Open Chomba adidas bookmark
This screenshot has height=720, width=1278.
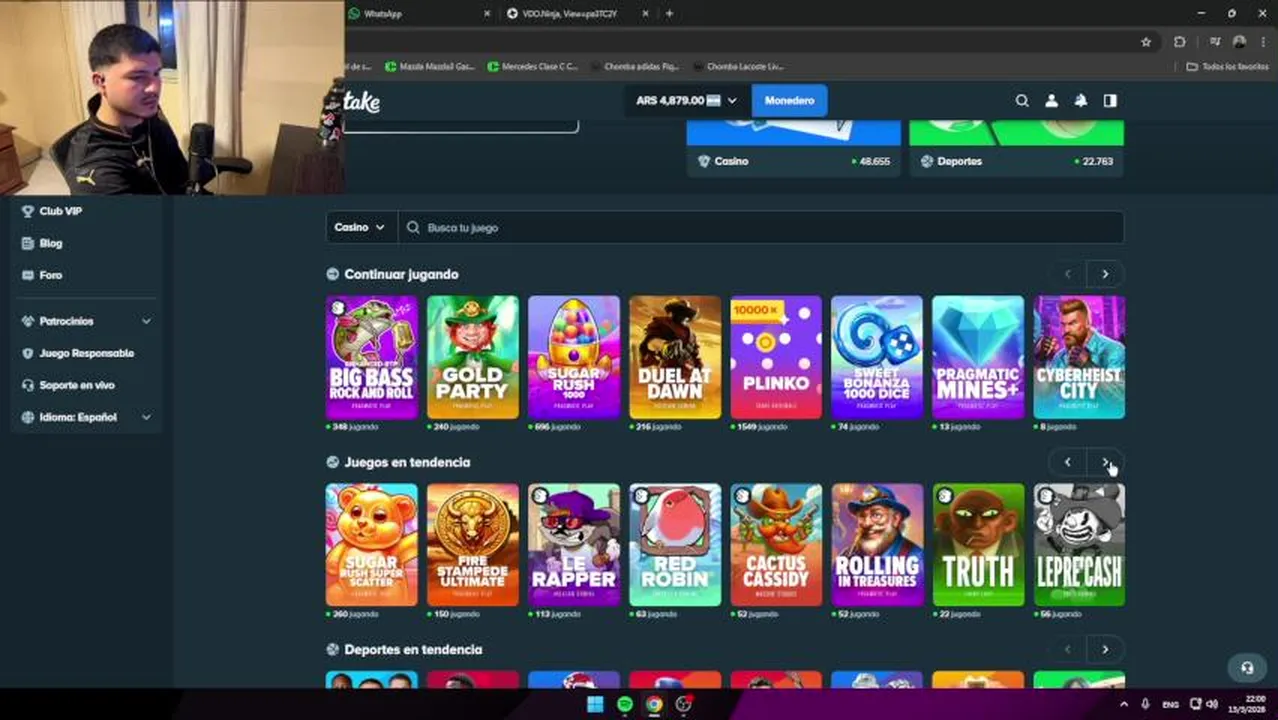click(633, 67)
